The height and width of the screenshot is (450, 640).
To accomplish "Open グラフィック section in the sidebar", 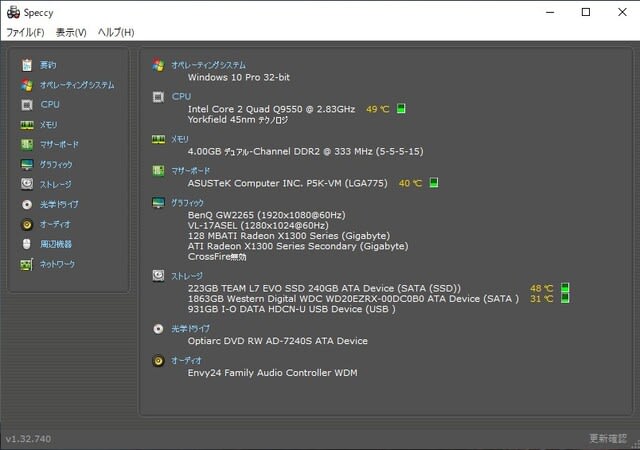I will coord(56,165).
